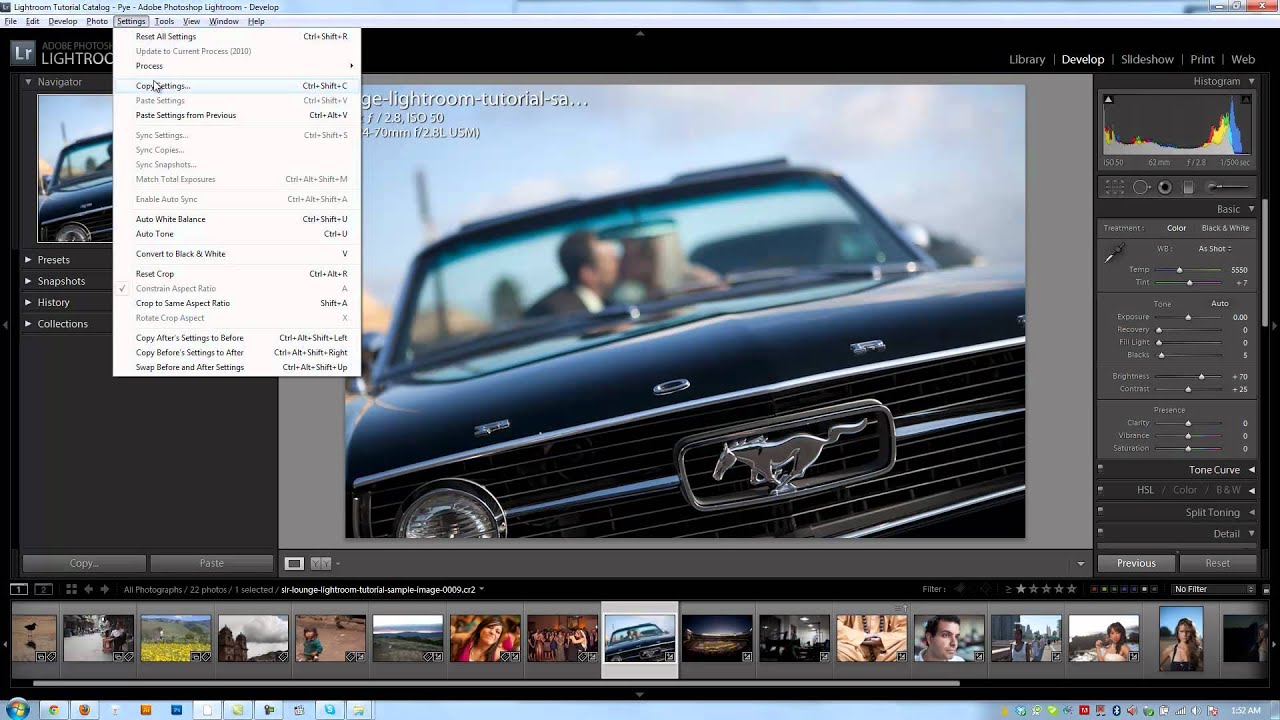The image size is (1280, 720).
Task: Collapse the left panel group arrow
Action: pos(4,324)
